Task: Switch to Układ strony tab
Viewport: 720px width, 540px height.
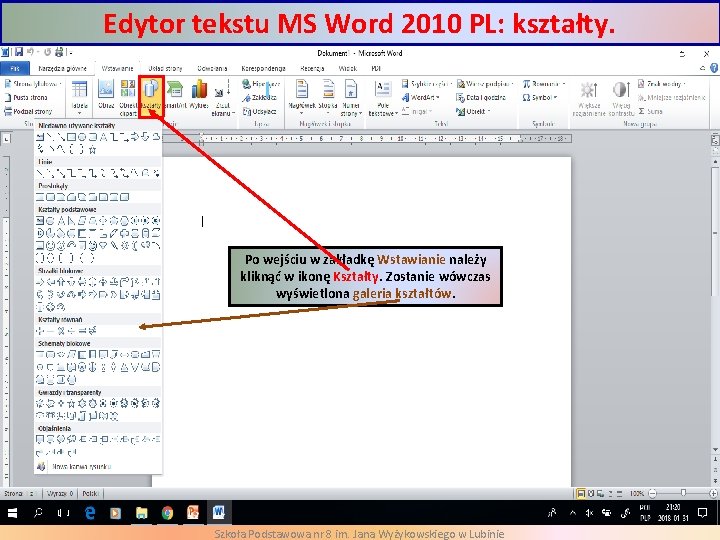Action: pyautogui.click(x=165, y=68)
